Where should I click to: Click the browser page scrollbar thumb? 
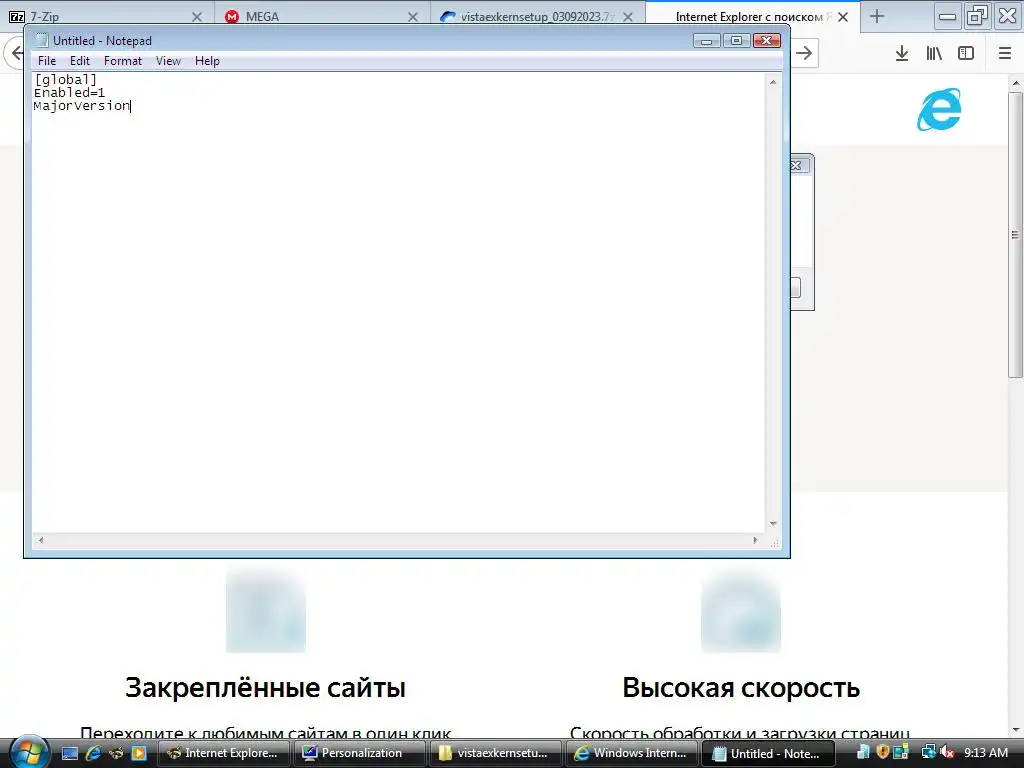point(1015,235)
